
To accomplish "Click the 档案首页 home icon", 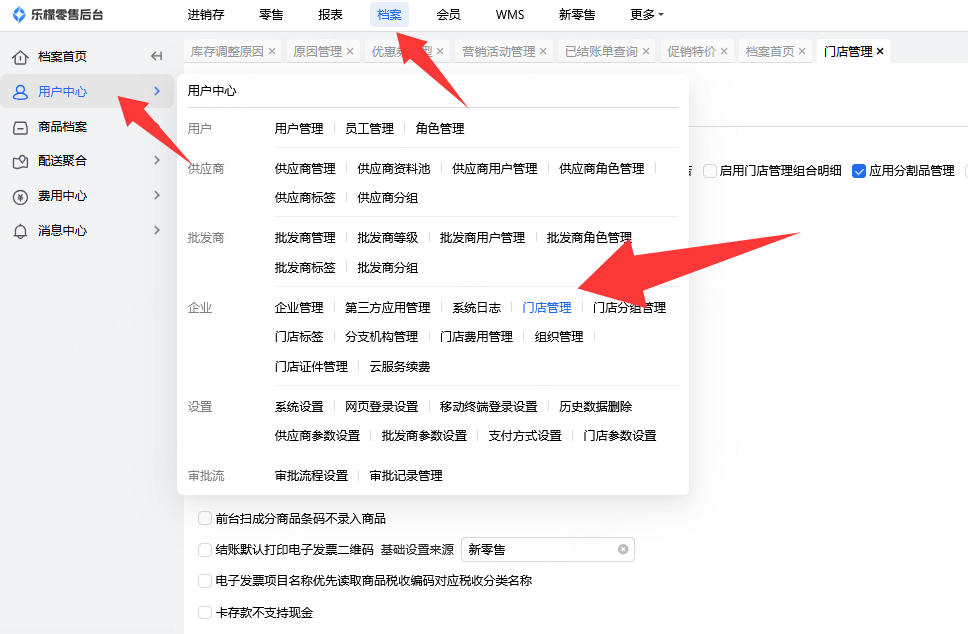I will click(20, 57).
